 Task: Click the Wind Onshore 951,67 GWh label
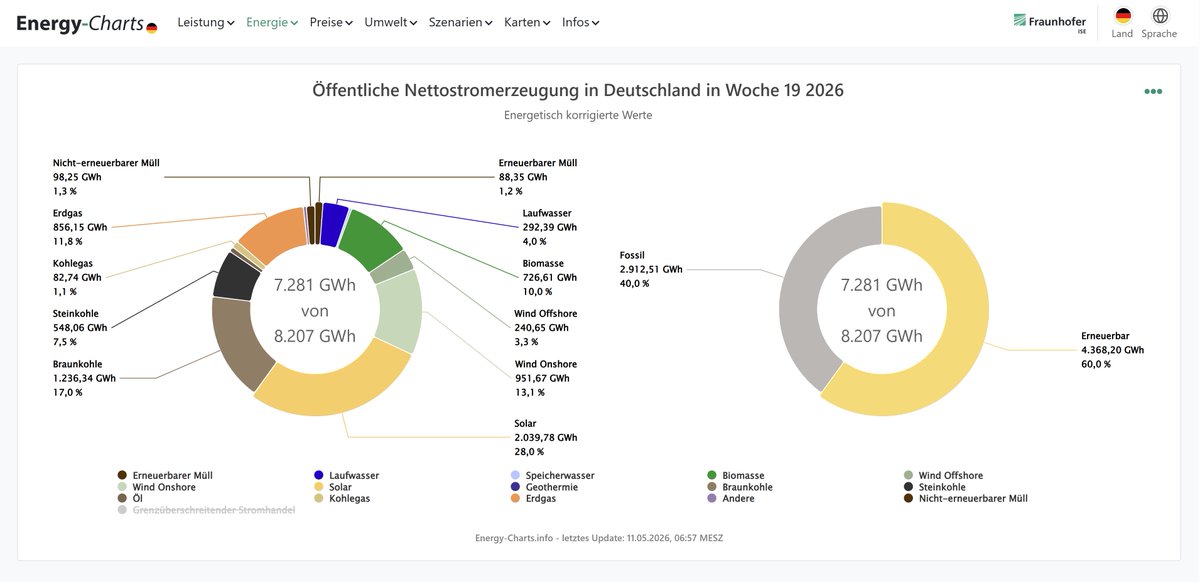(546, 378)
